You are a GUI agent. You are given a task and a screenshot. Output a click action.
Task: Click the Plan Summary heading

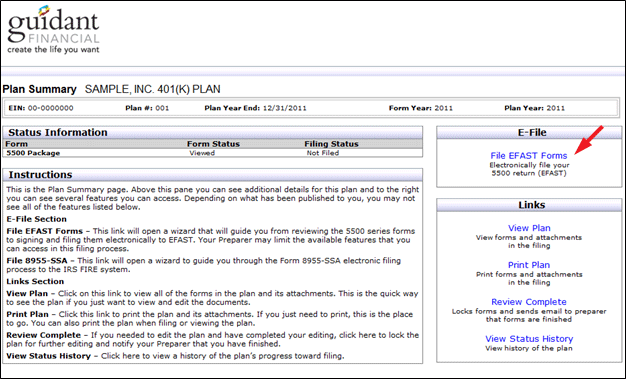pyautogui.click(x=40, y=89)
